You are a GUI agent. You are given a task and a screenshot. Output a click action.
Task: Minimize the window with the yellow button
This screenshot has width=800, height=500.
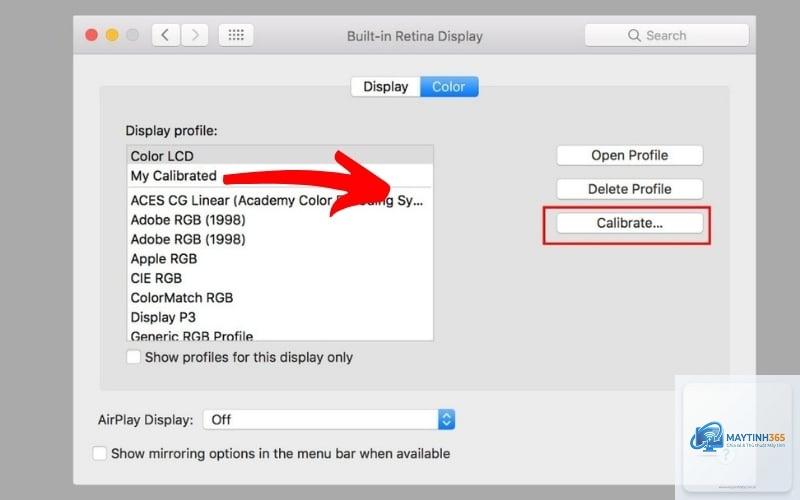[112, 35]
